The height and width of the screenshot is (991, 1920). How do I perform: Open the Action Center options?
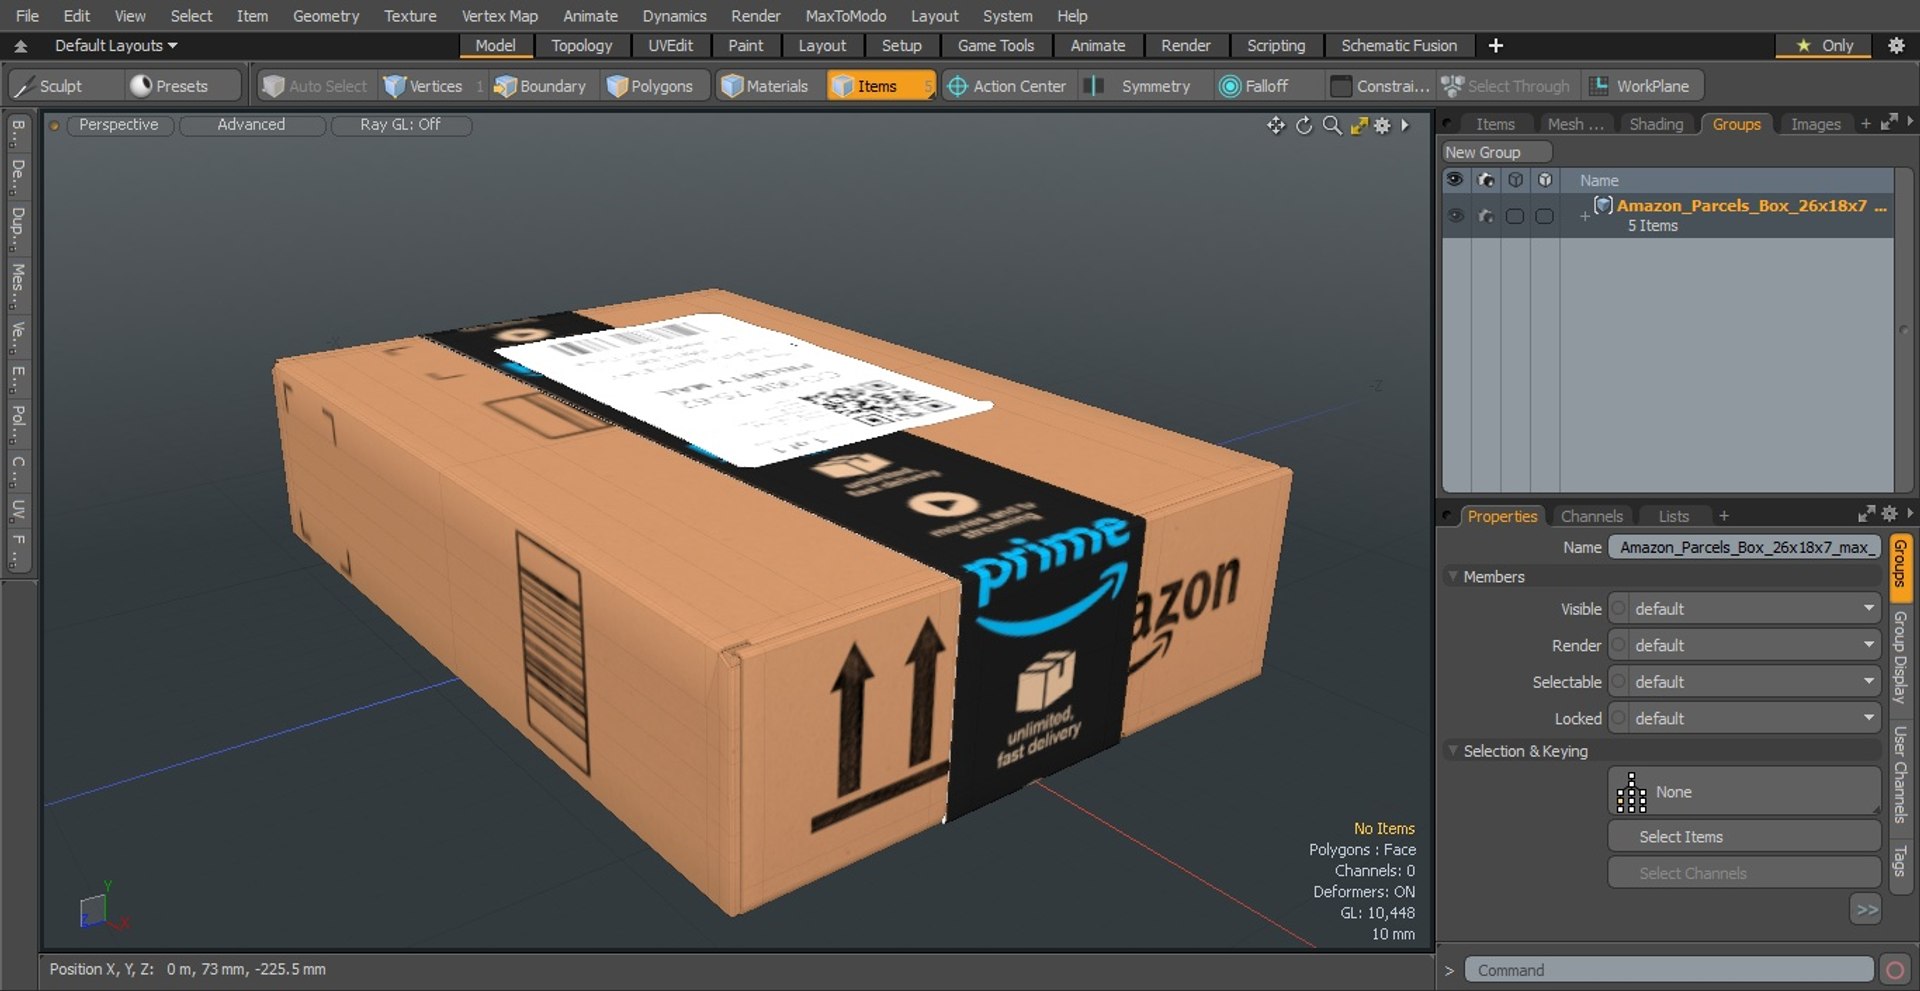point(1007,86)
